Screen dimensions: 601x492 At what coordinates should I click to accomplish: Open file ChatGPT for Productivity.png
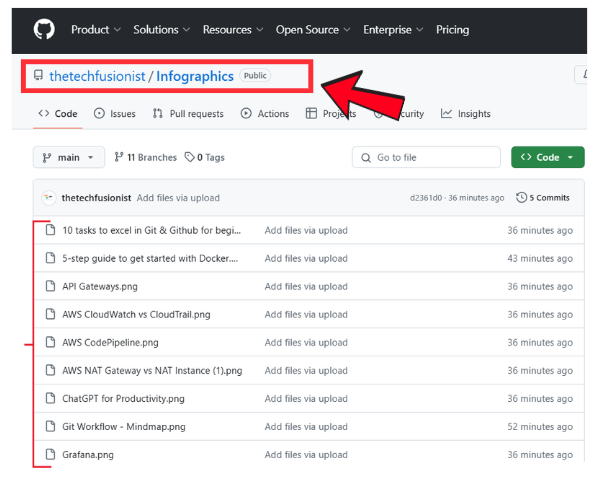coord(123,399)
